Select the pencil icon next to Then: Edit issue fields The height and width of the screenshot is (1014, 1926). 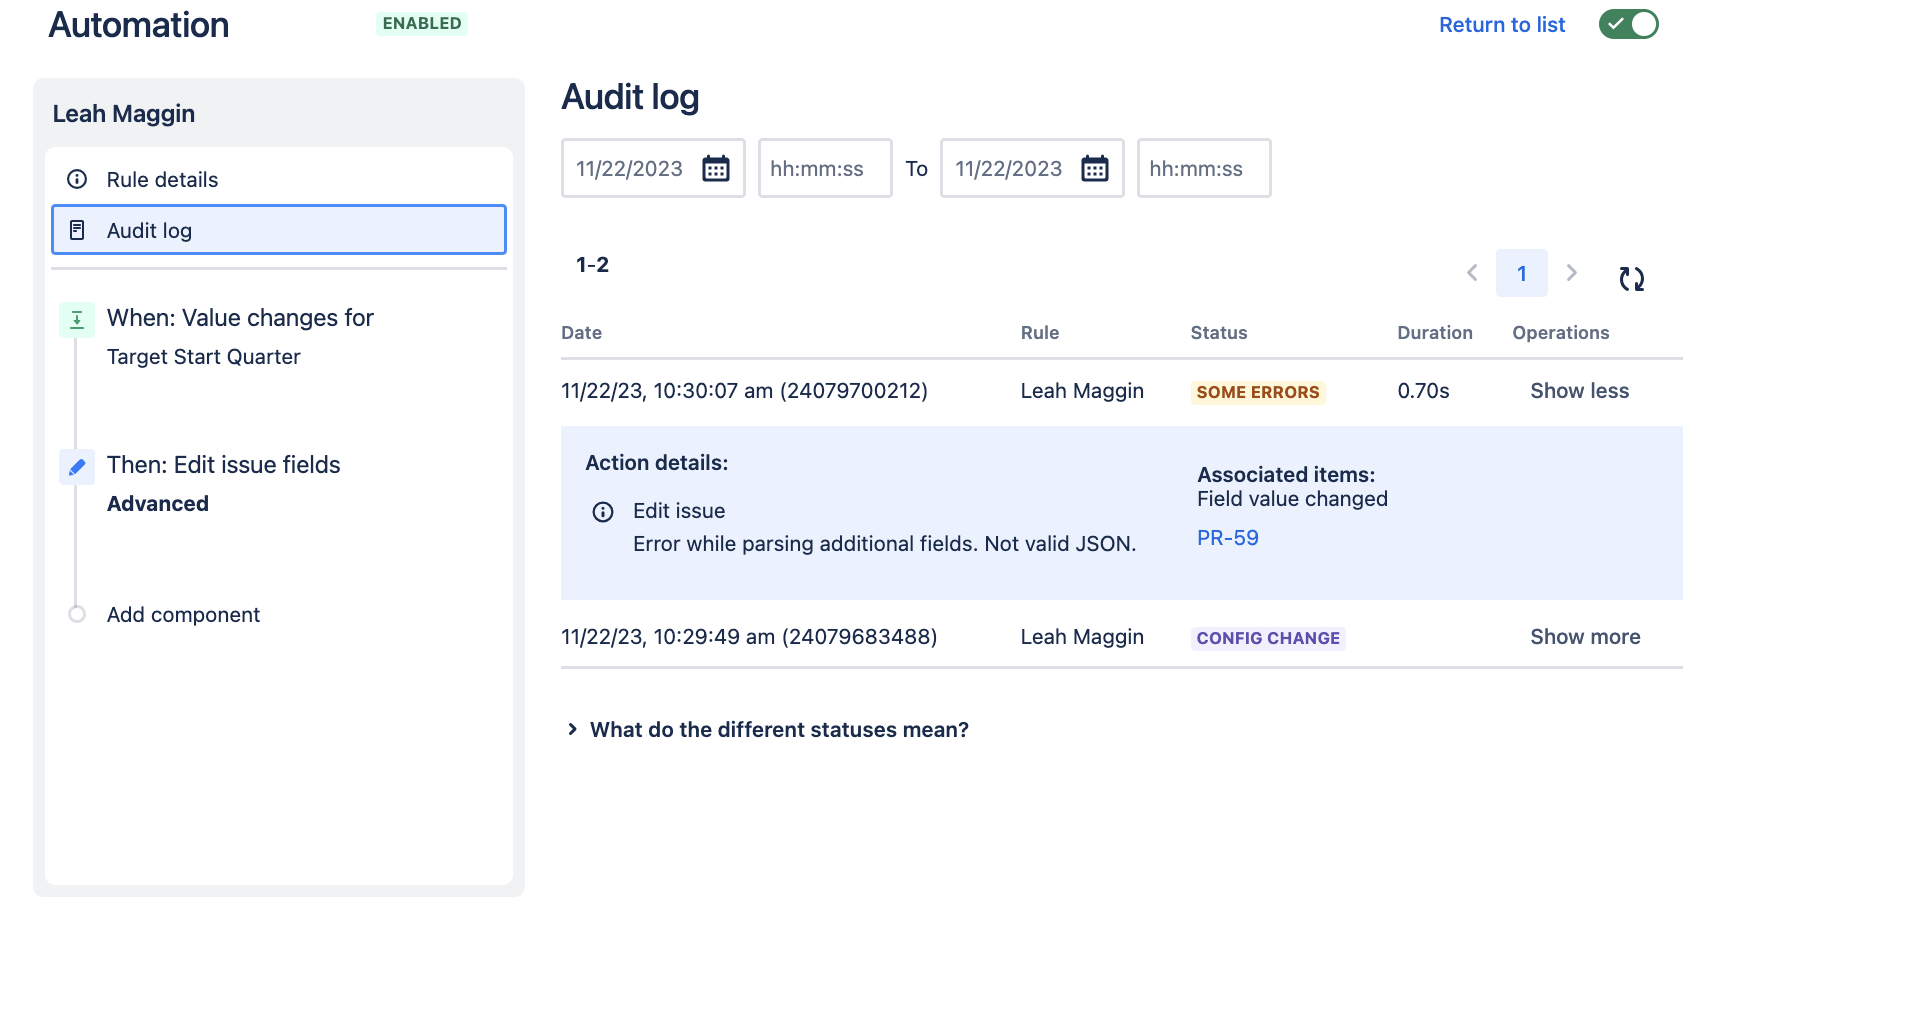(77, 466)
